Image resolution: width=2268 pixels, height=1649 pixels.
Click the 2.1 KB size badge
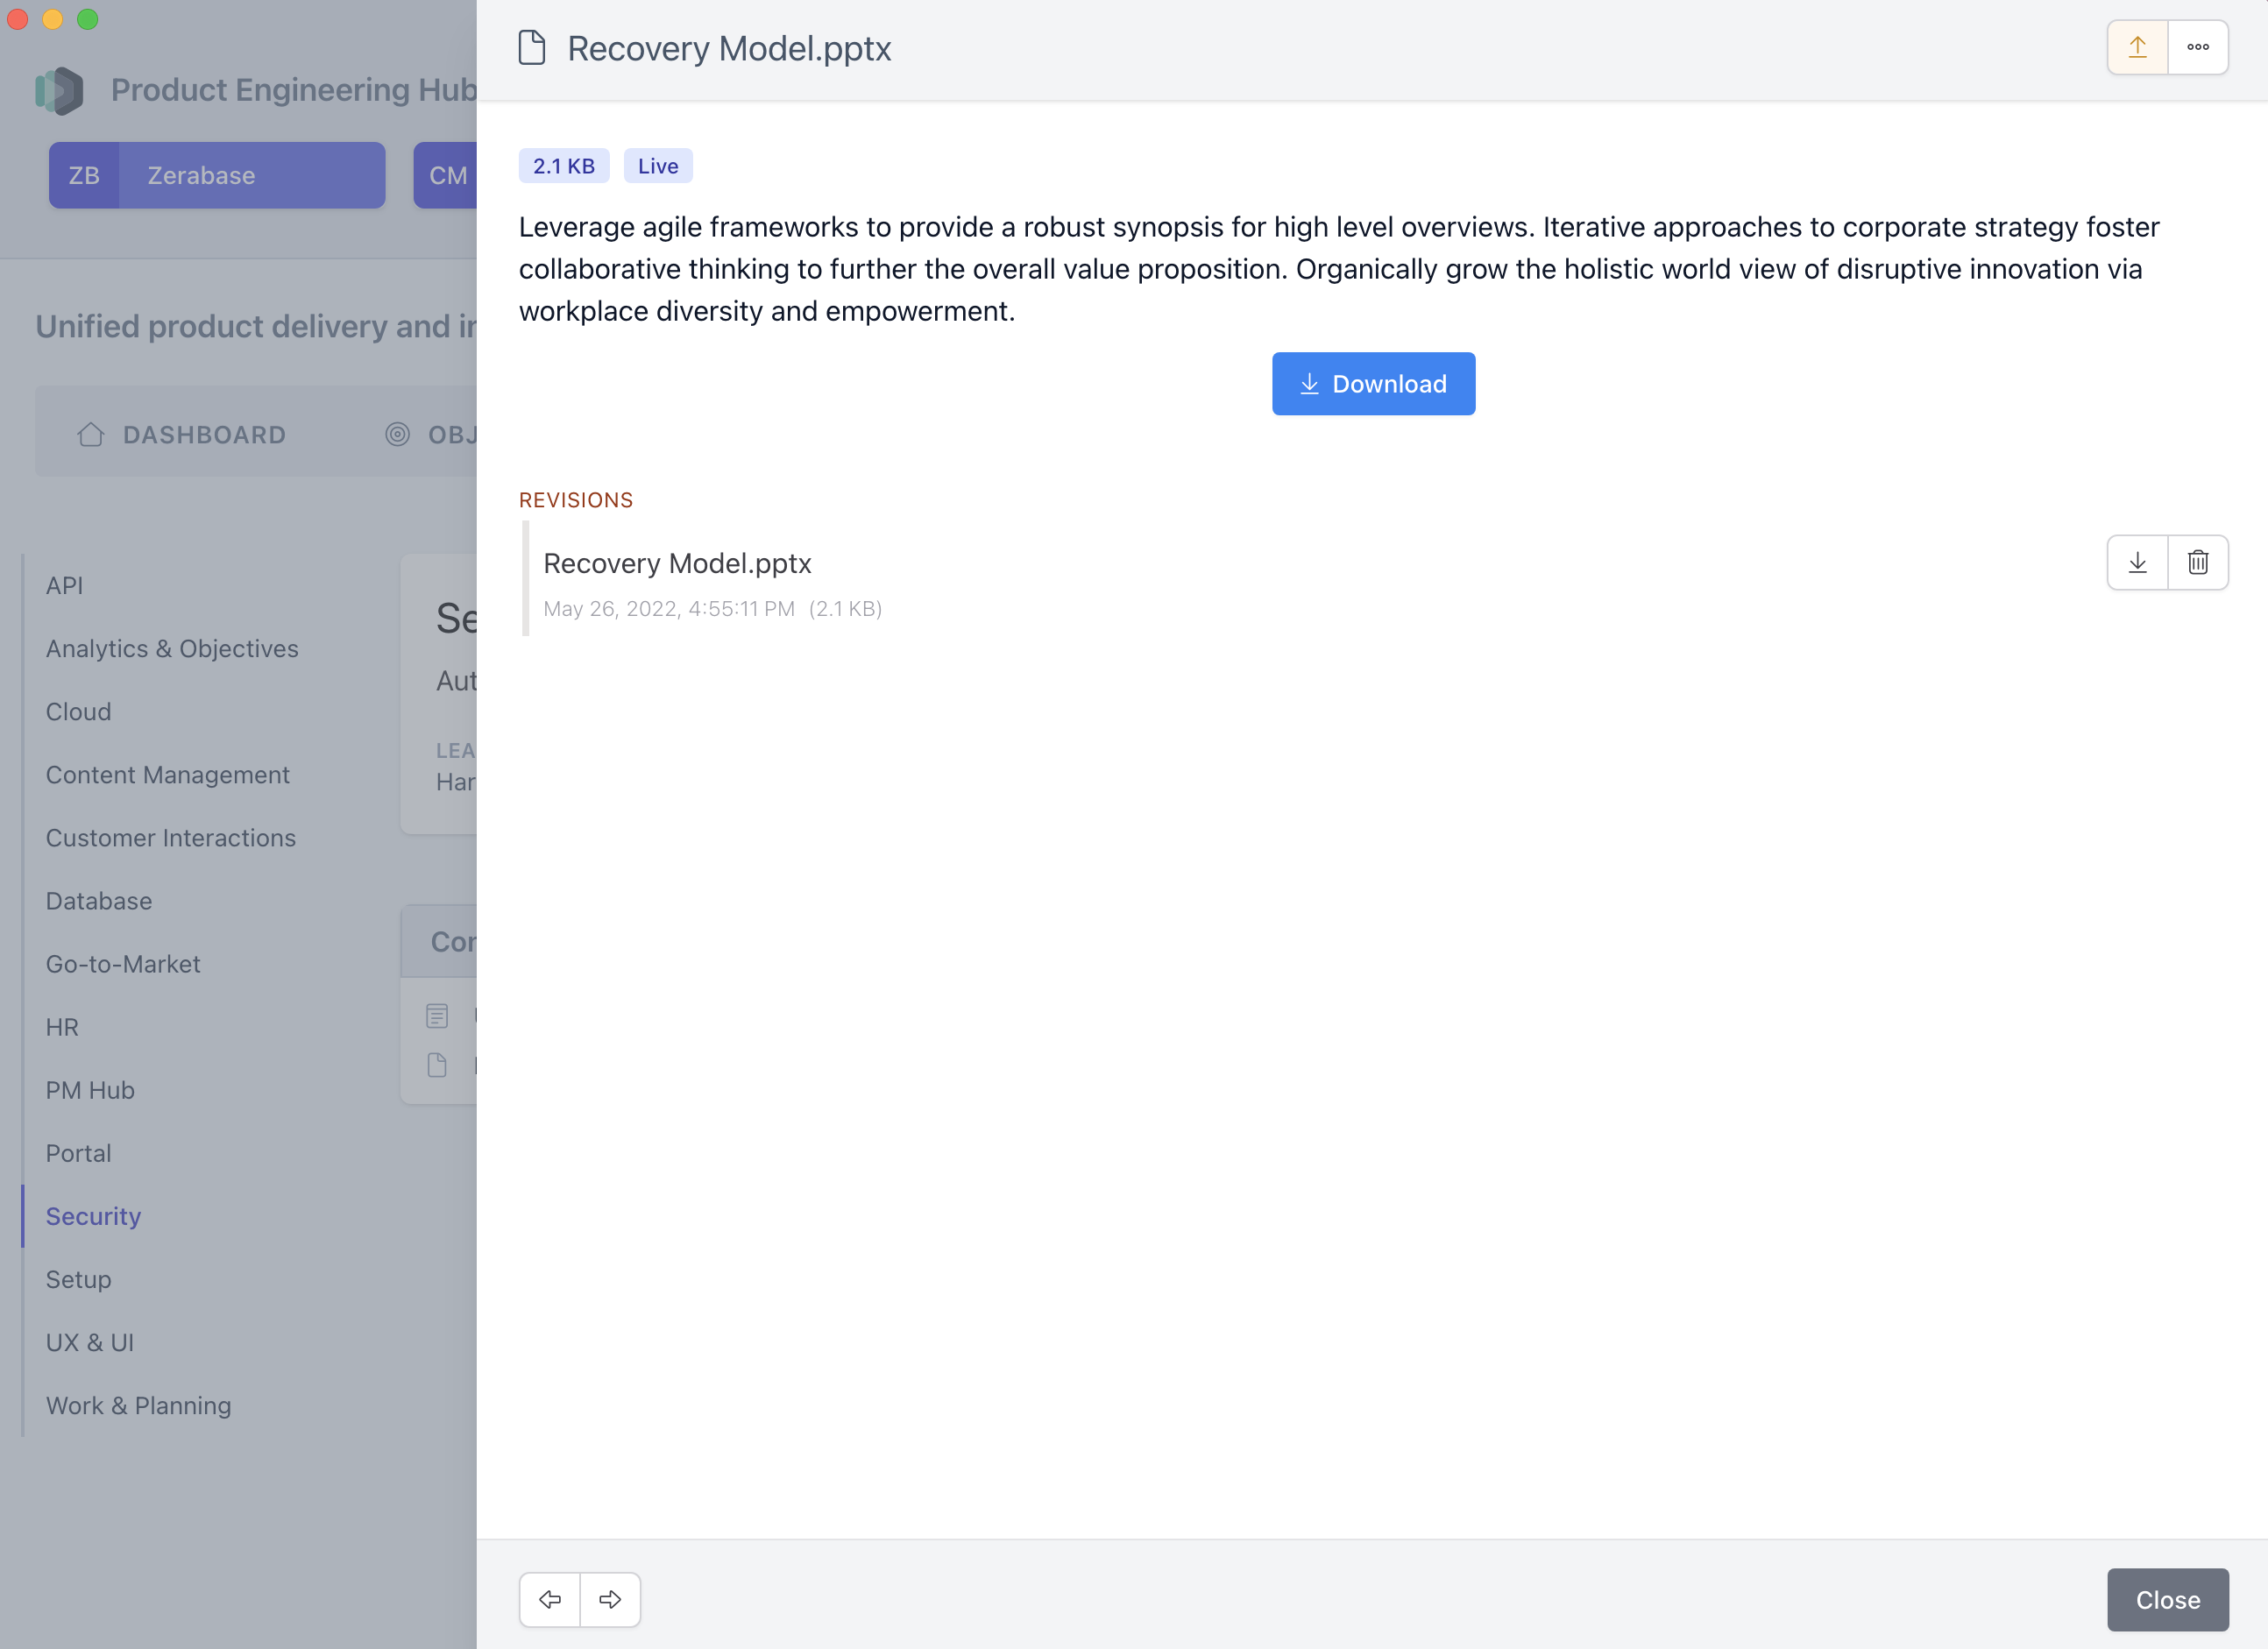(563, 166)
